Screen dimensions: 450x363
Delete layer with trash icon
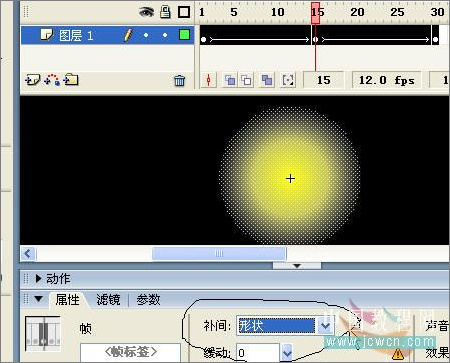(x=179, y=80)
